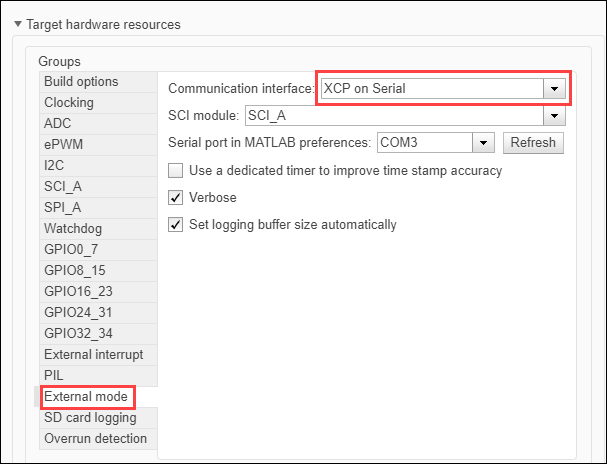Open the SCI_A group
This screenshot has height=464, width=607.
pyautogui.click(x=63, y=187)
